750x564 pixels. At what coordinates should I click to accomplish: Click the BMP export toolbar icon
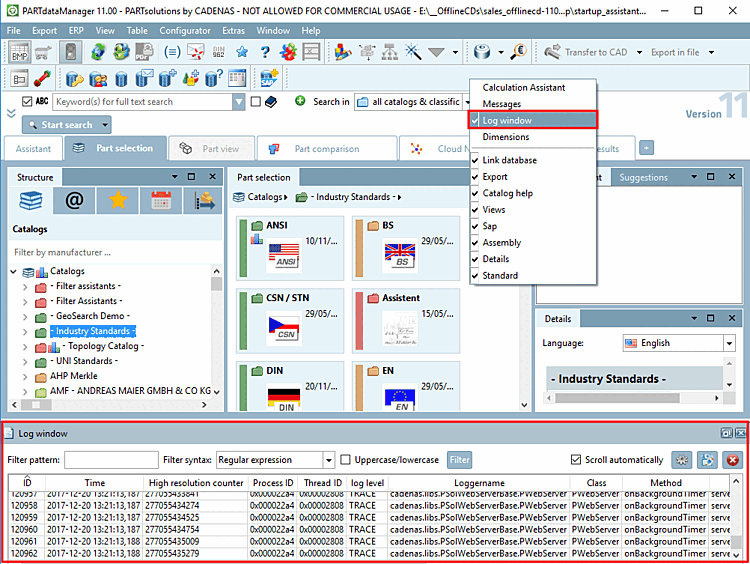pyautogui.click(x=19, y=52)
